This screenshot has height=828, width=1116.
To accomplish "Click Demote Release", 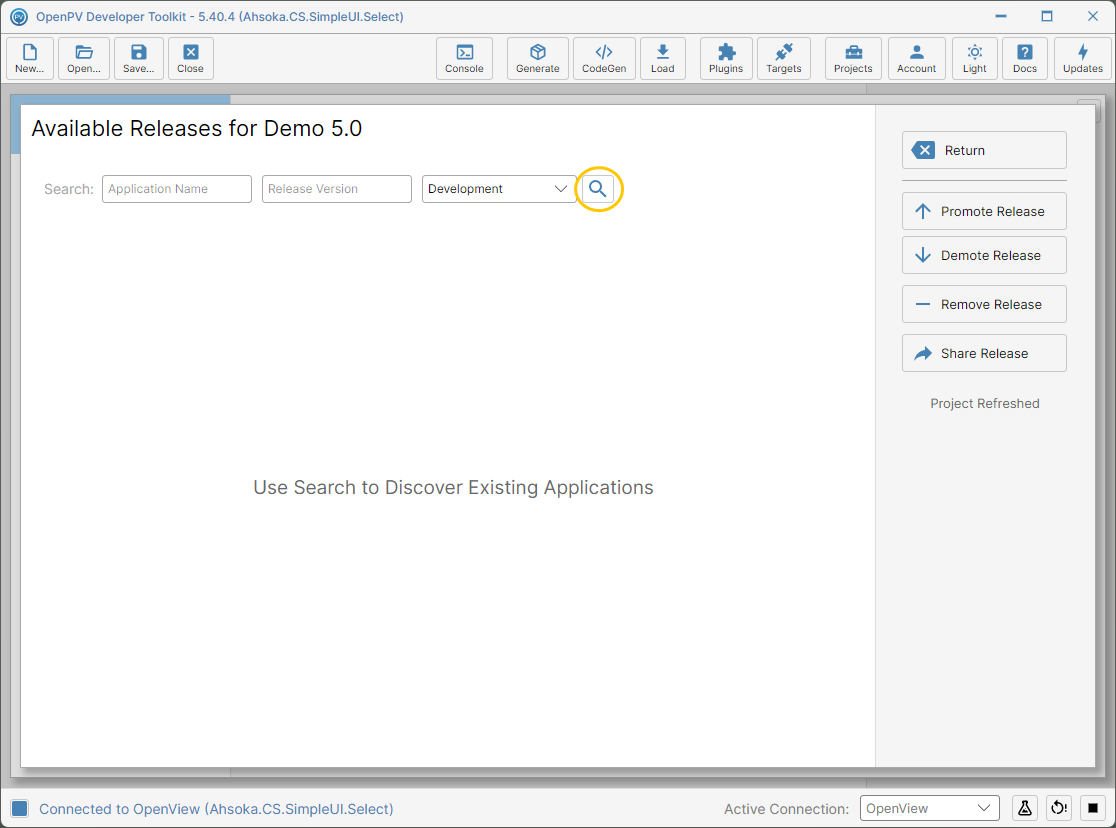I will 984,256.
